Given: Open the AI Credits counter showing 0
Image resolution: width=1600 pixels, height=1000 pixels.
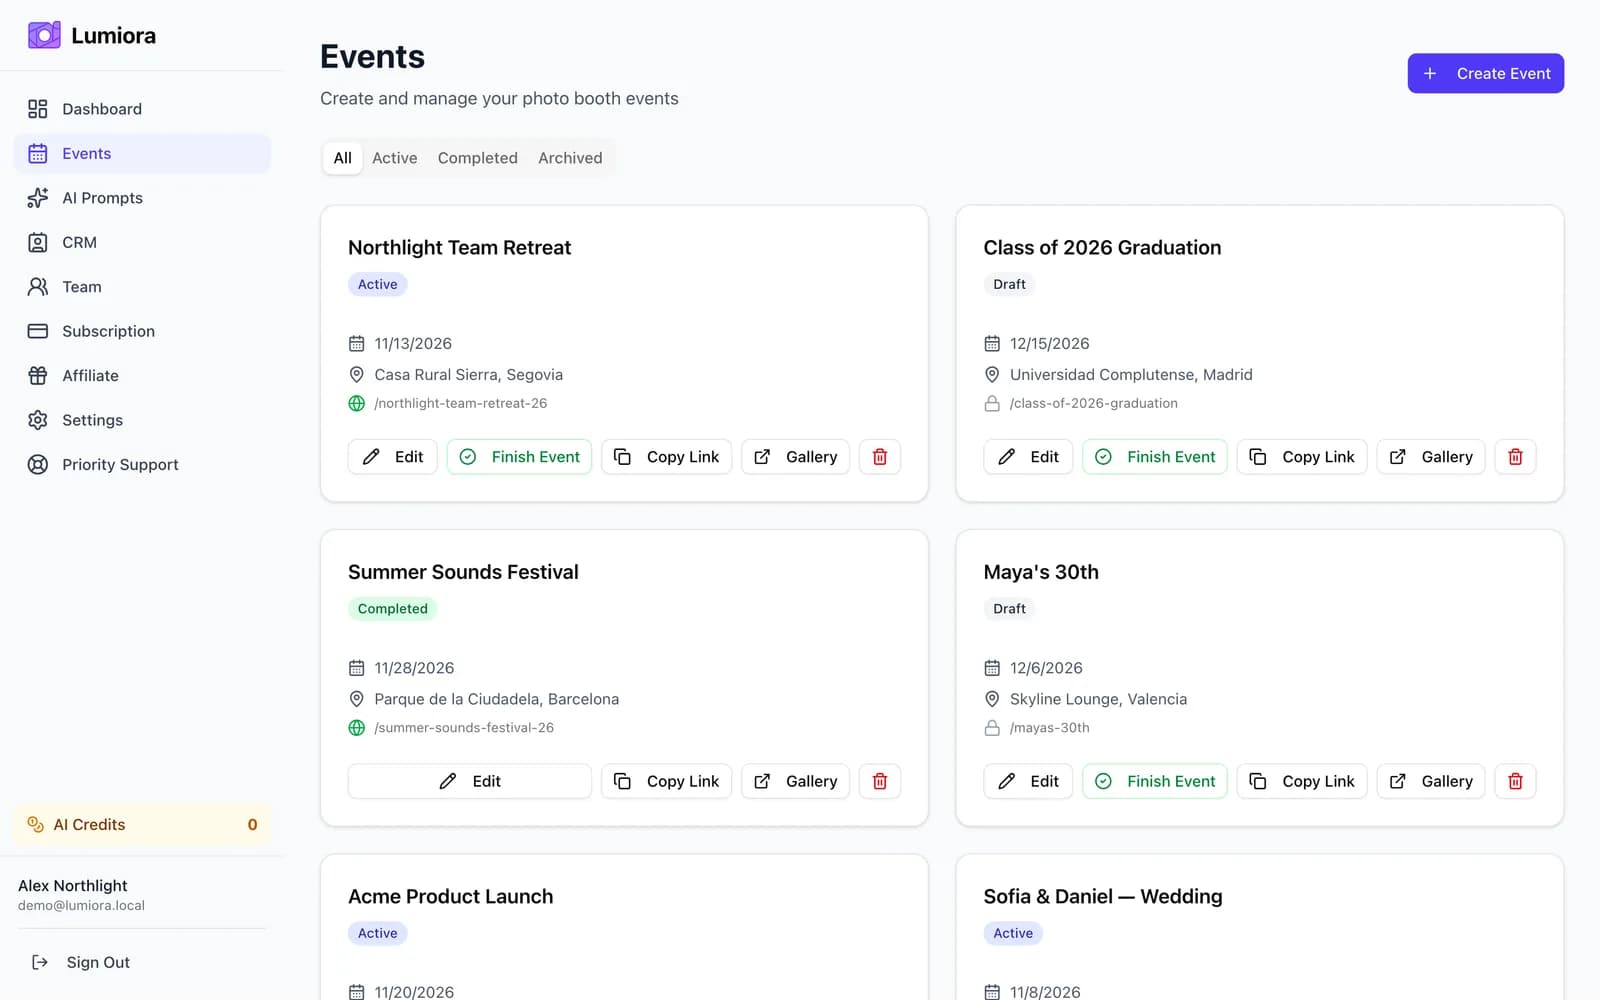Looking at the screenshot, I should point(142,824).
